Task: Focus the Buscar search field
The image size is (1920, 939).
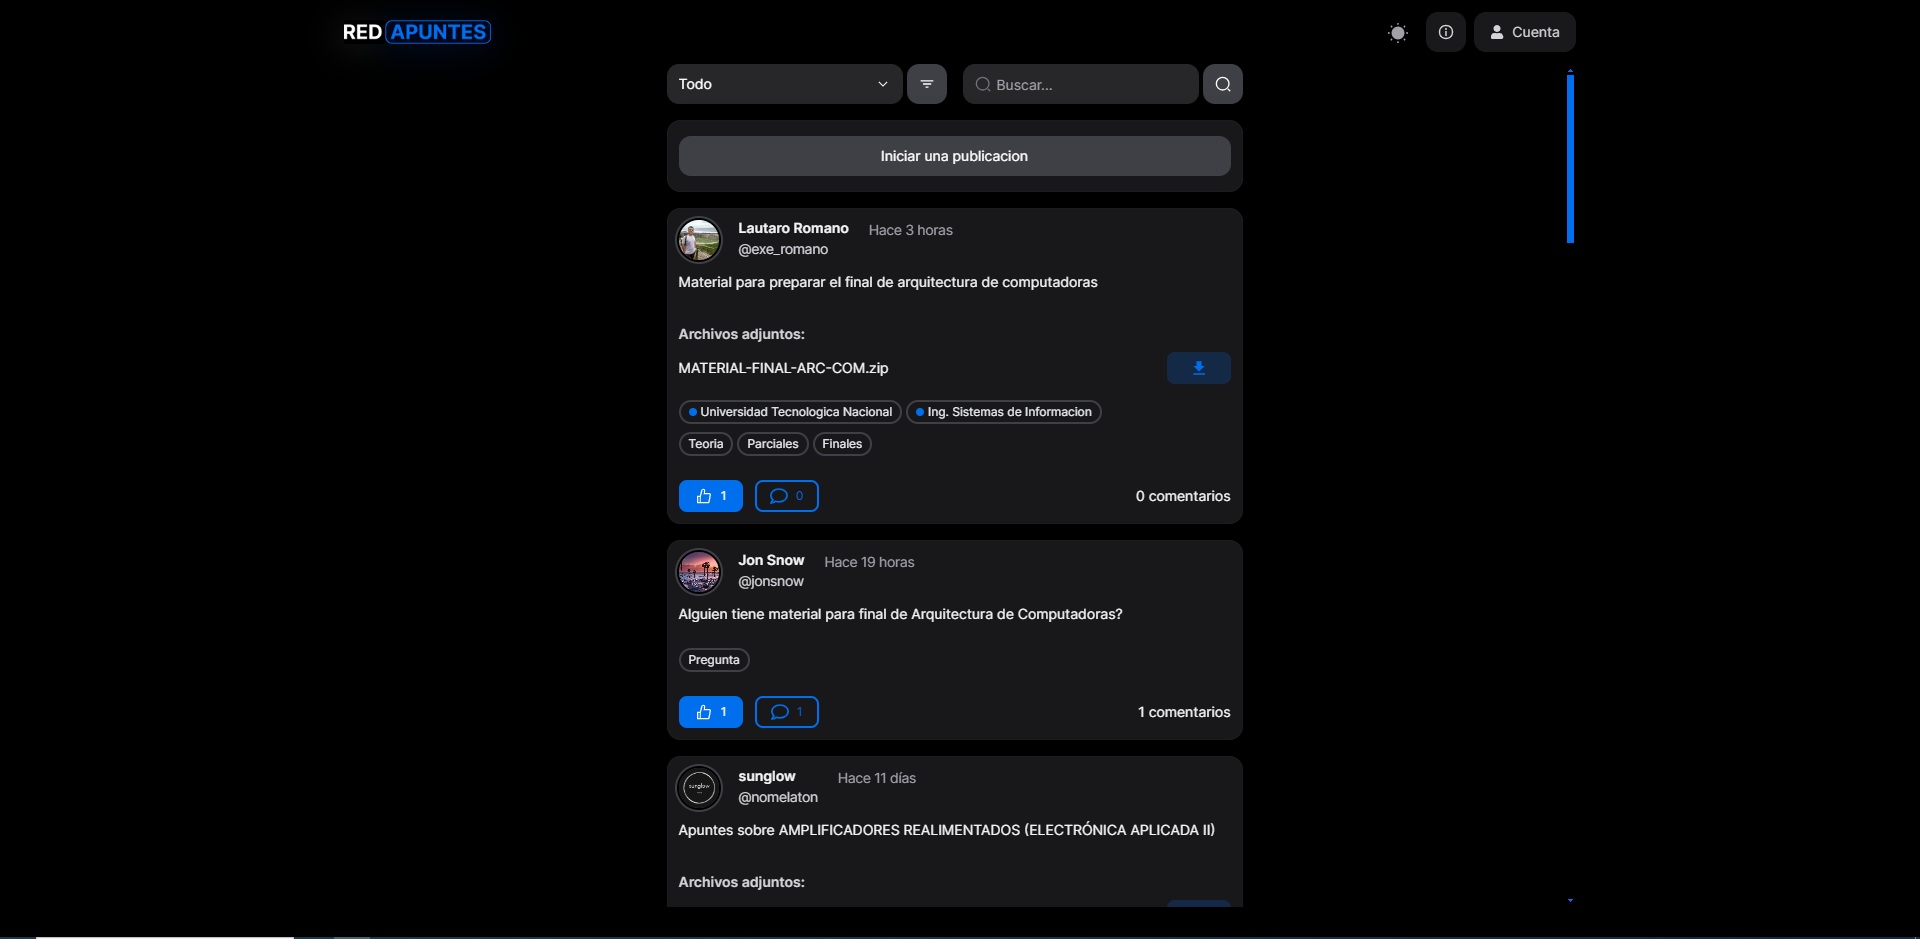Action: click(x=1080, y=84)
